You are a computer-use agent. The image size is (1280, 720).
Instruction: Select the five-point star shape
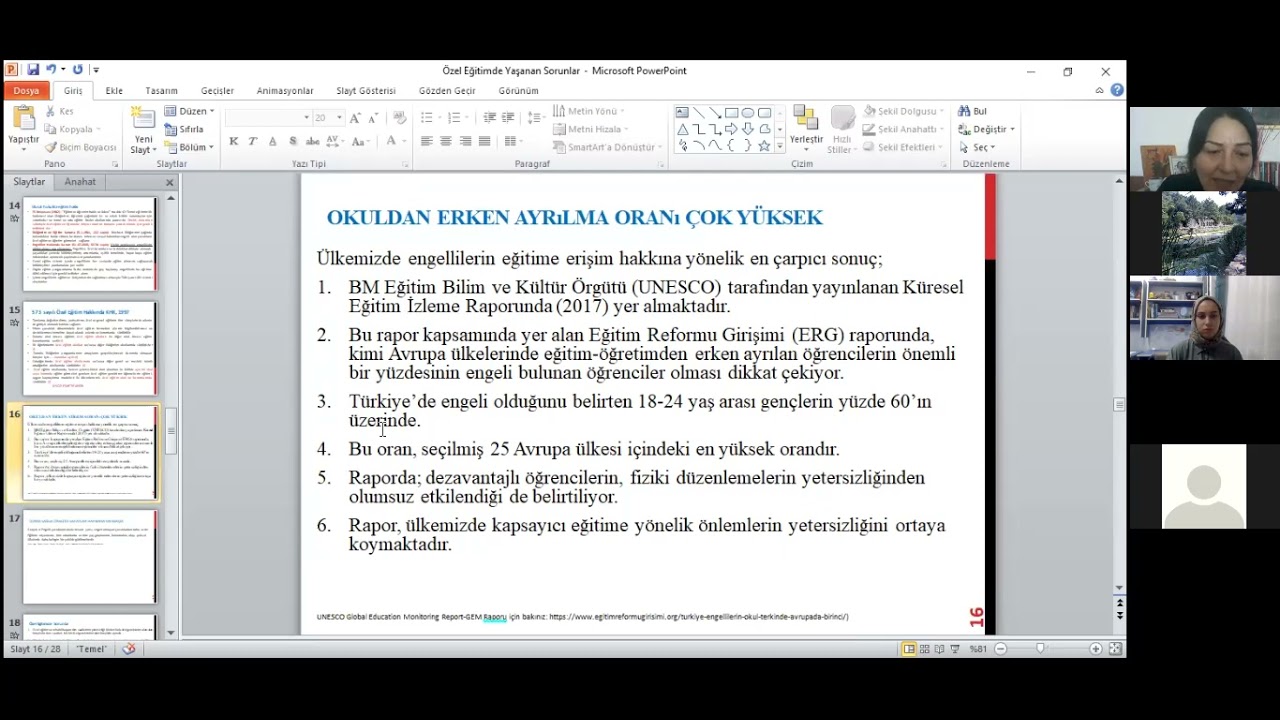(764, 145)
